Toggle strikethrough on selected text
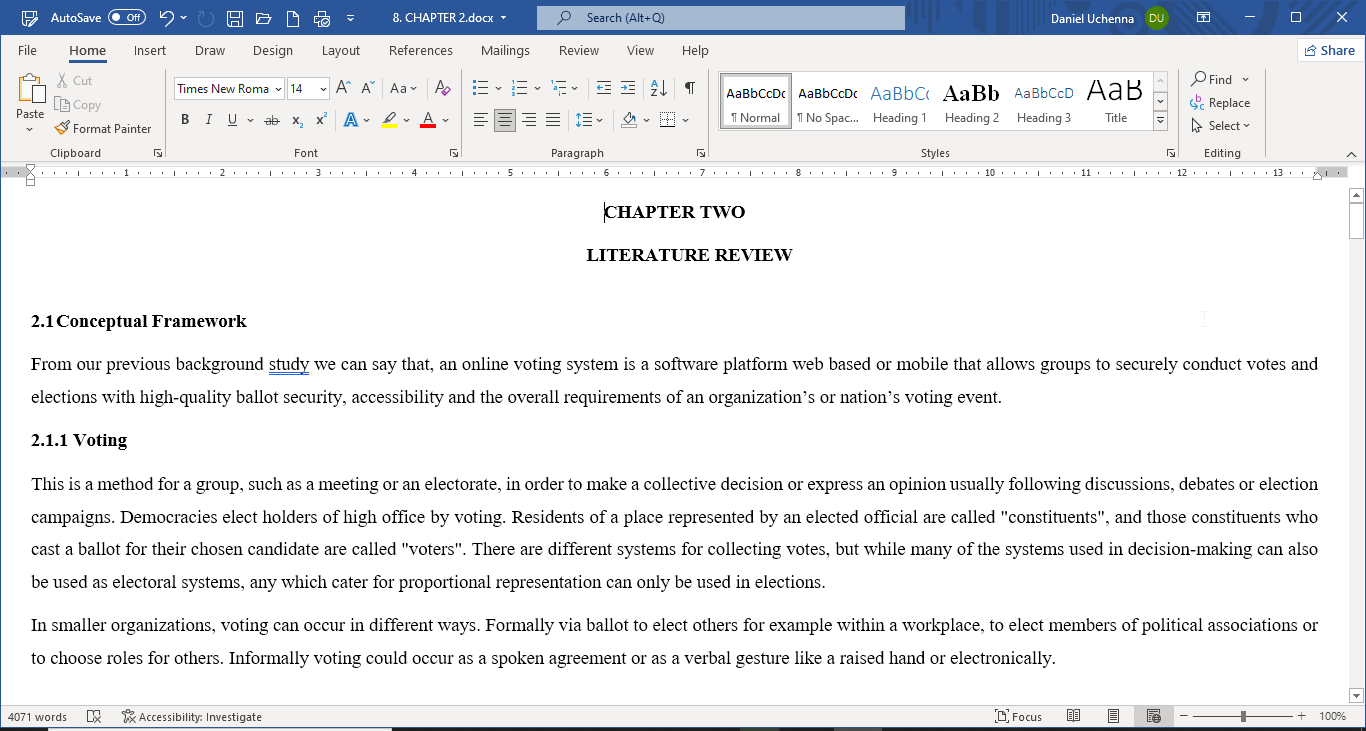Viewport: 1366px width, 731px height. tap(271, 119)
